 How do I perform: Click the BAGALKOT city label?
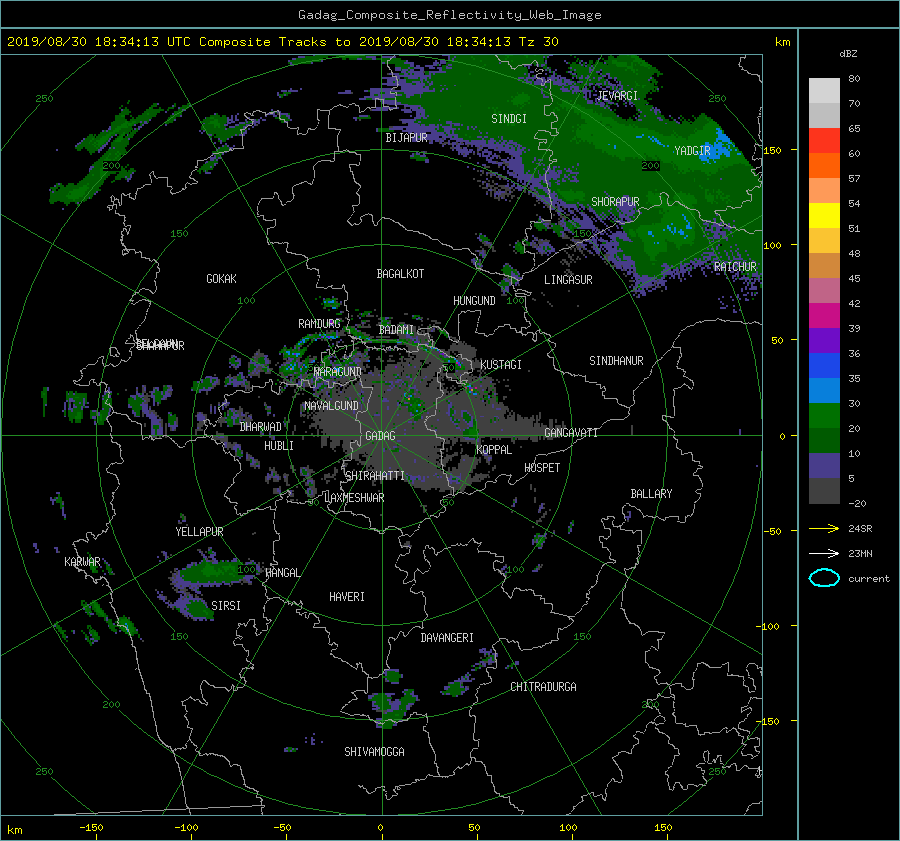coord(400,274)
